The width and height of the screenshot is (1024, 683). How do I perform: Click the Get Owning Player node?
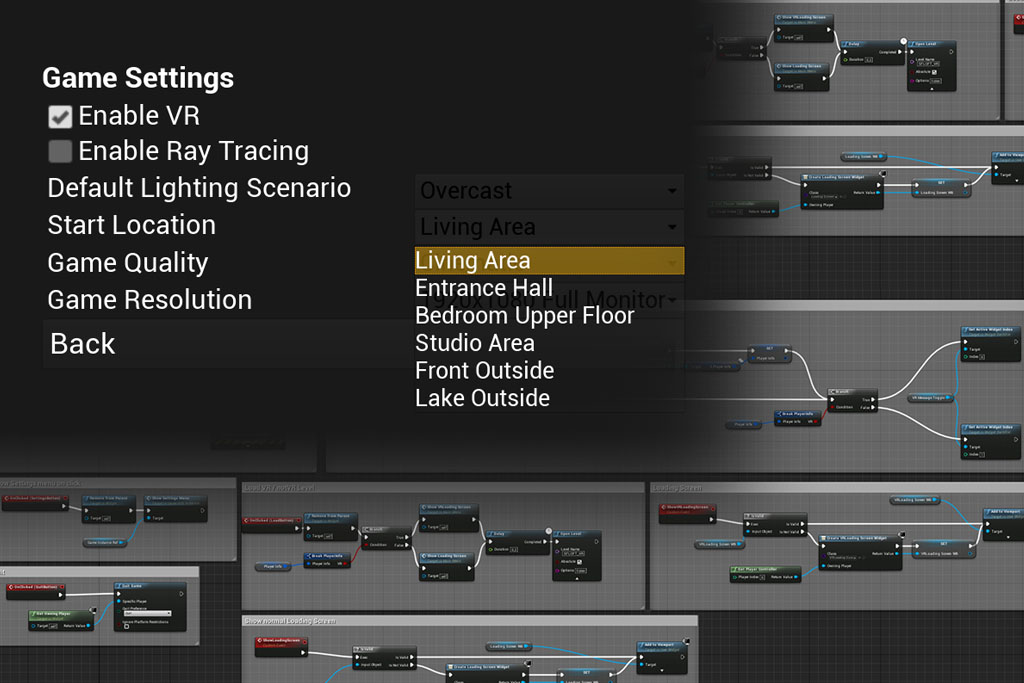click(x=58, y=613)
